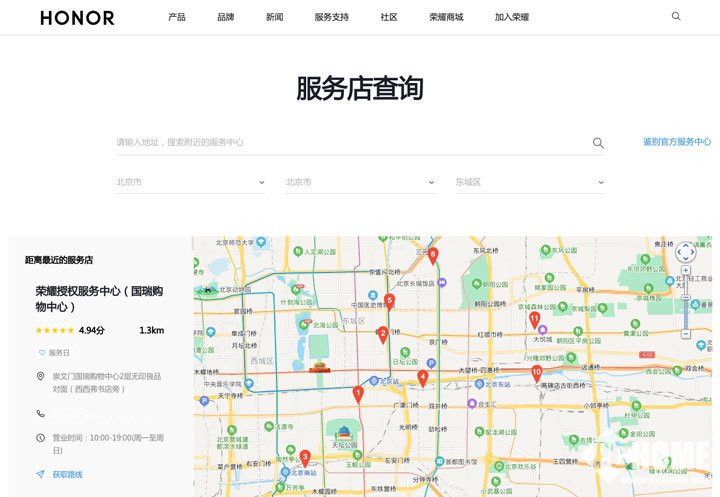Viewport: 720px width, 497px height.
Task: Select red map pin number 11
Action: click(x=534, y=318)
